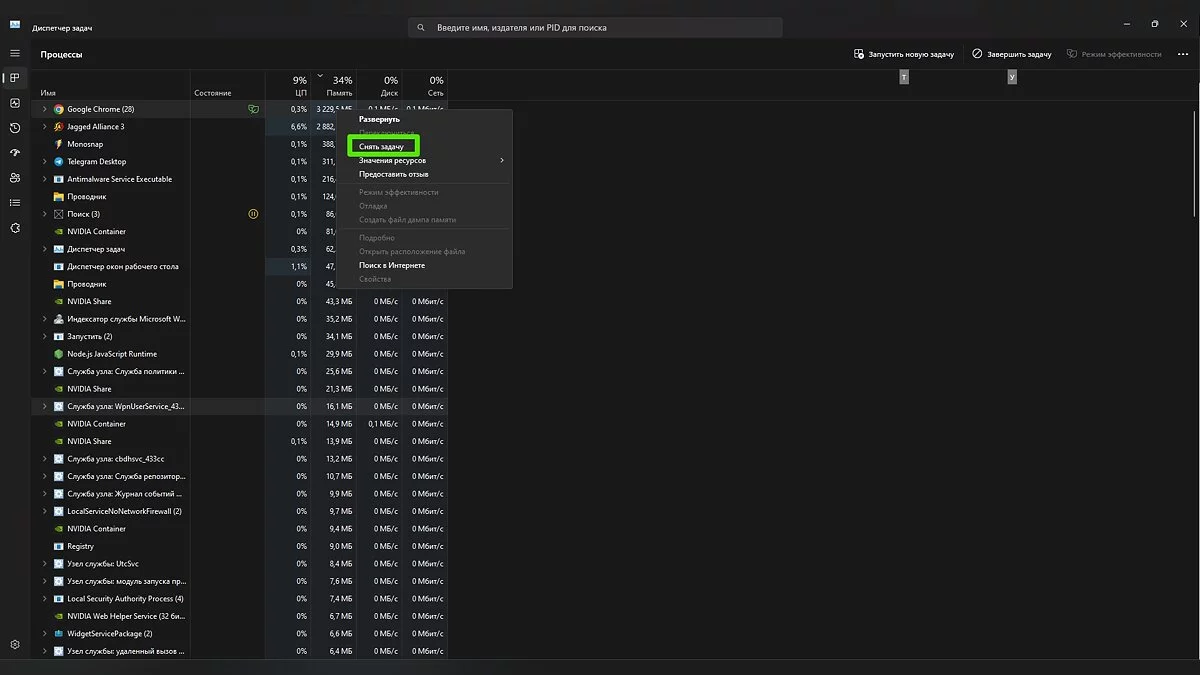
Task: Open the Performance page in the sidebar
Action: tap(15, 103)
